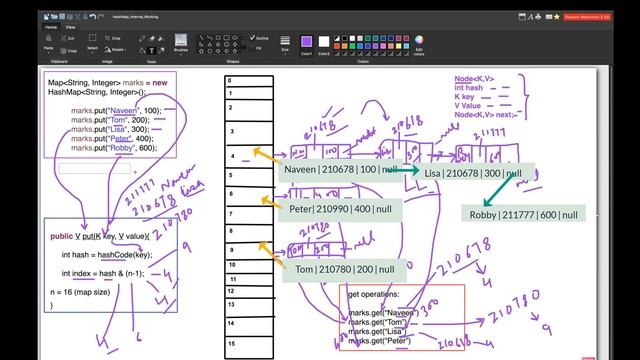Click the Save icon in title bar
640x360 pixels.
tap(62, 17)
